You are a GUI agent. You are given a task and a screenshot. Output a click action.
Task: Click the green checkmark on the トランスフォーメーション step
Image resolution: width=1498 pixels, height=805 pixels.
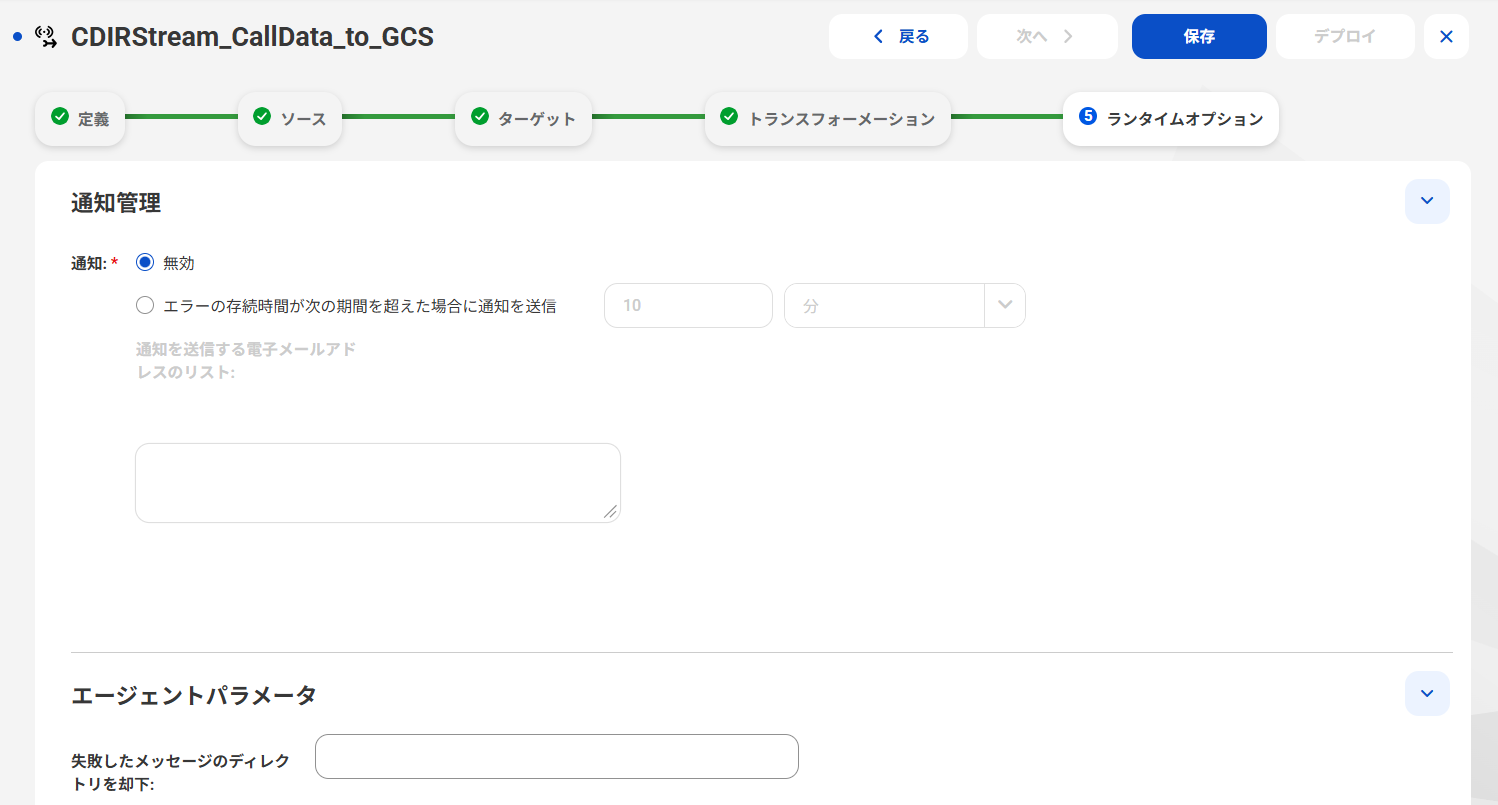point(729,117)
